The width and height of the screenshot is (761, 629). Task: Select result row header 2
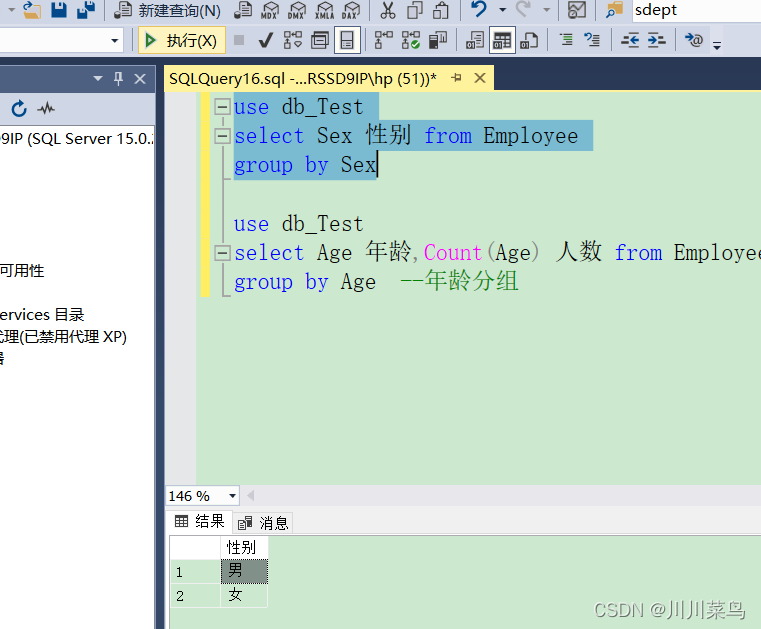(196, 596)
